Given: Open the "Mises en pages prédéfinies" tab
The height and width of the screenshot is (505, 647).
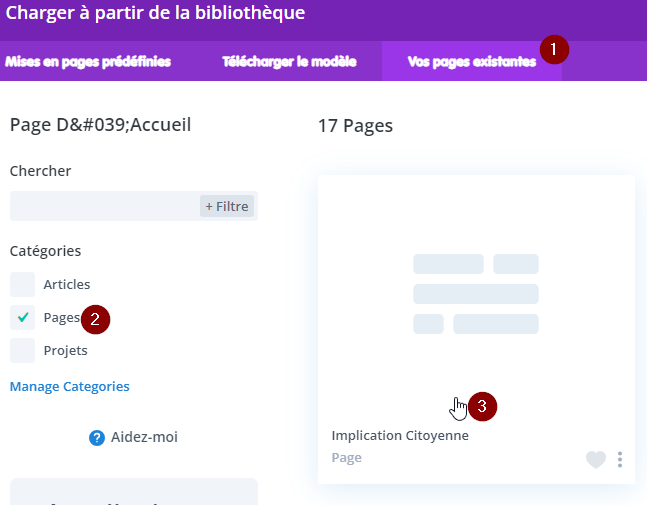Looking at the screenshot, I should (88, 61).
